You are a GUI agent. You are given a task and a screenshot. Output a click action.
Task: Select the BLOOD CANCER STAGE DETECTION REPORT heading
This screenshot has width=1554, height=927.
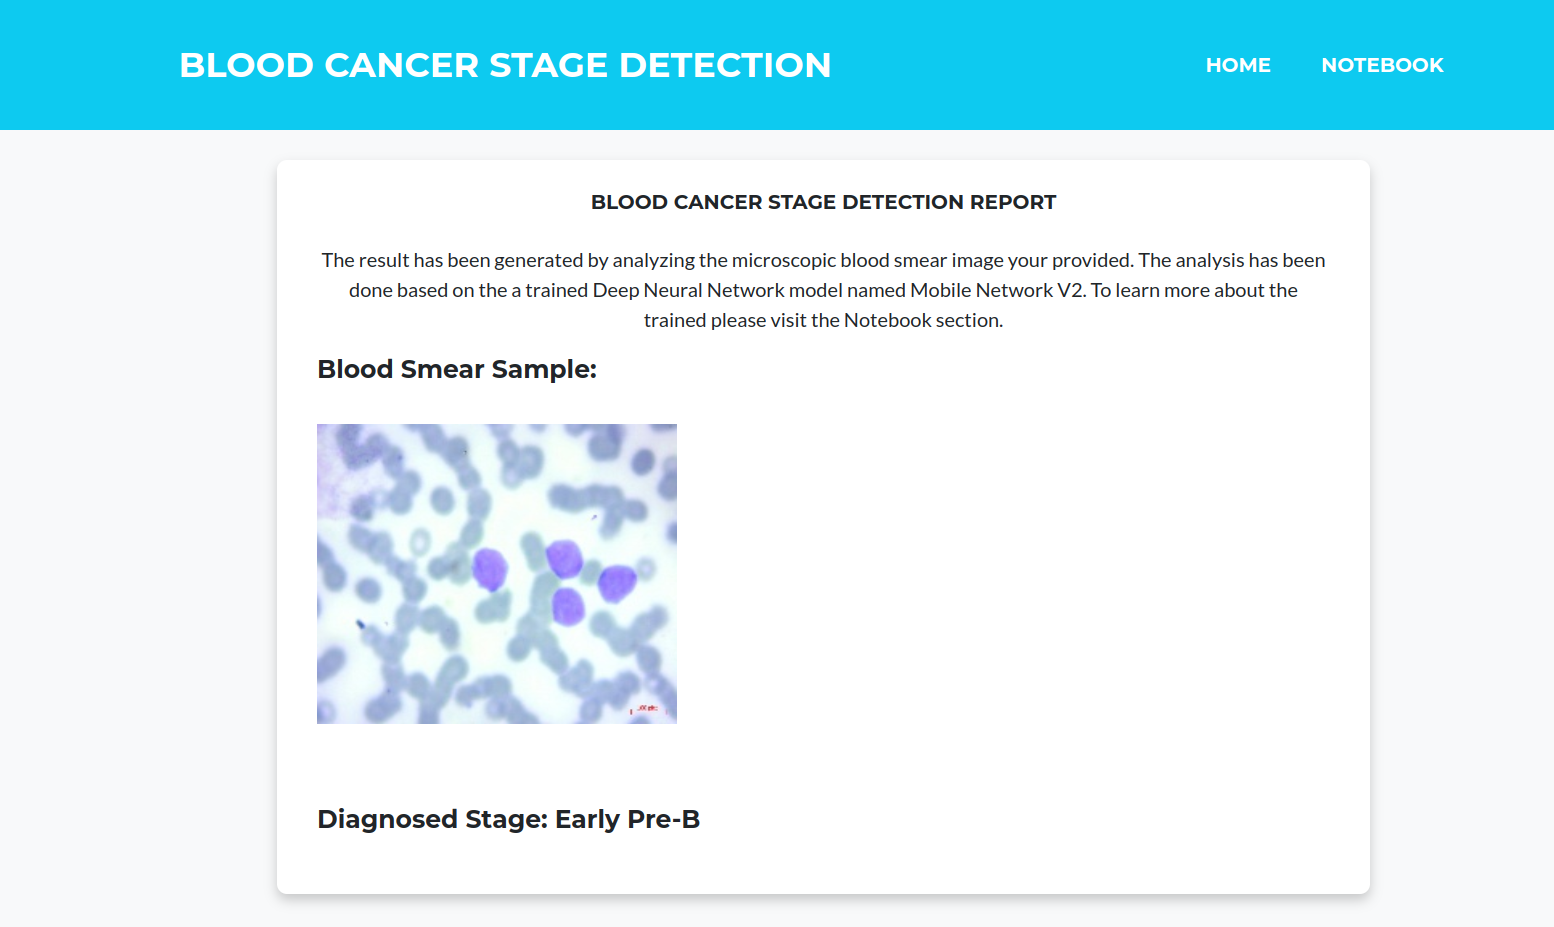click(x=822, y=202)
